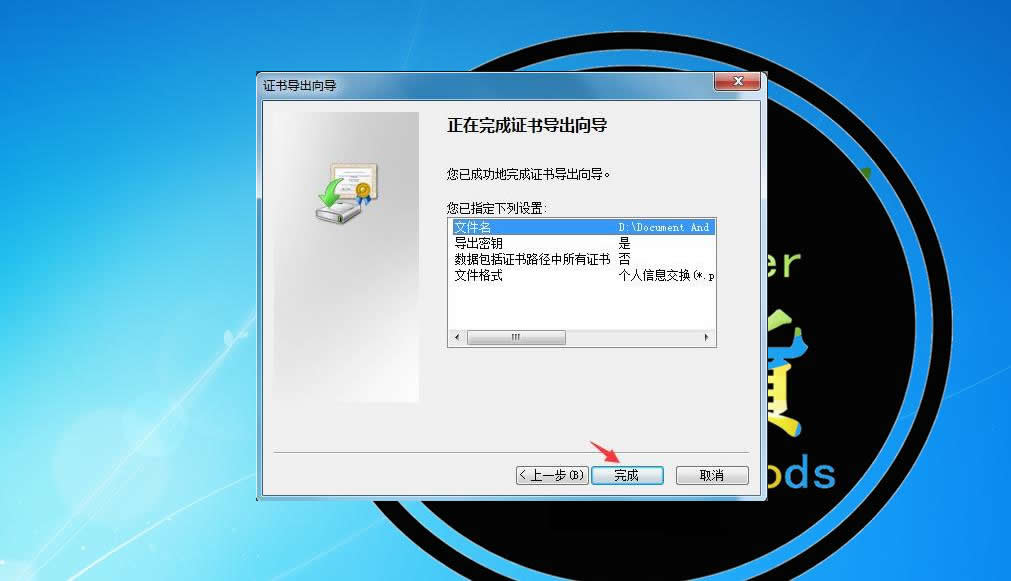1011x581 pixels.
Task: Click the scrollbar left arrow
Action: (x=455, y=338)
